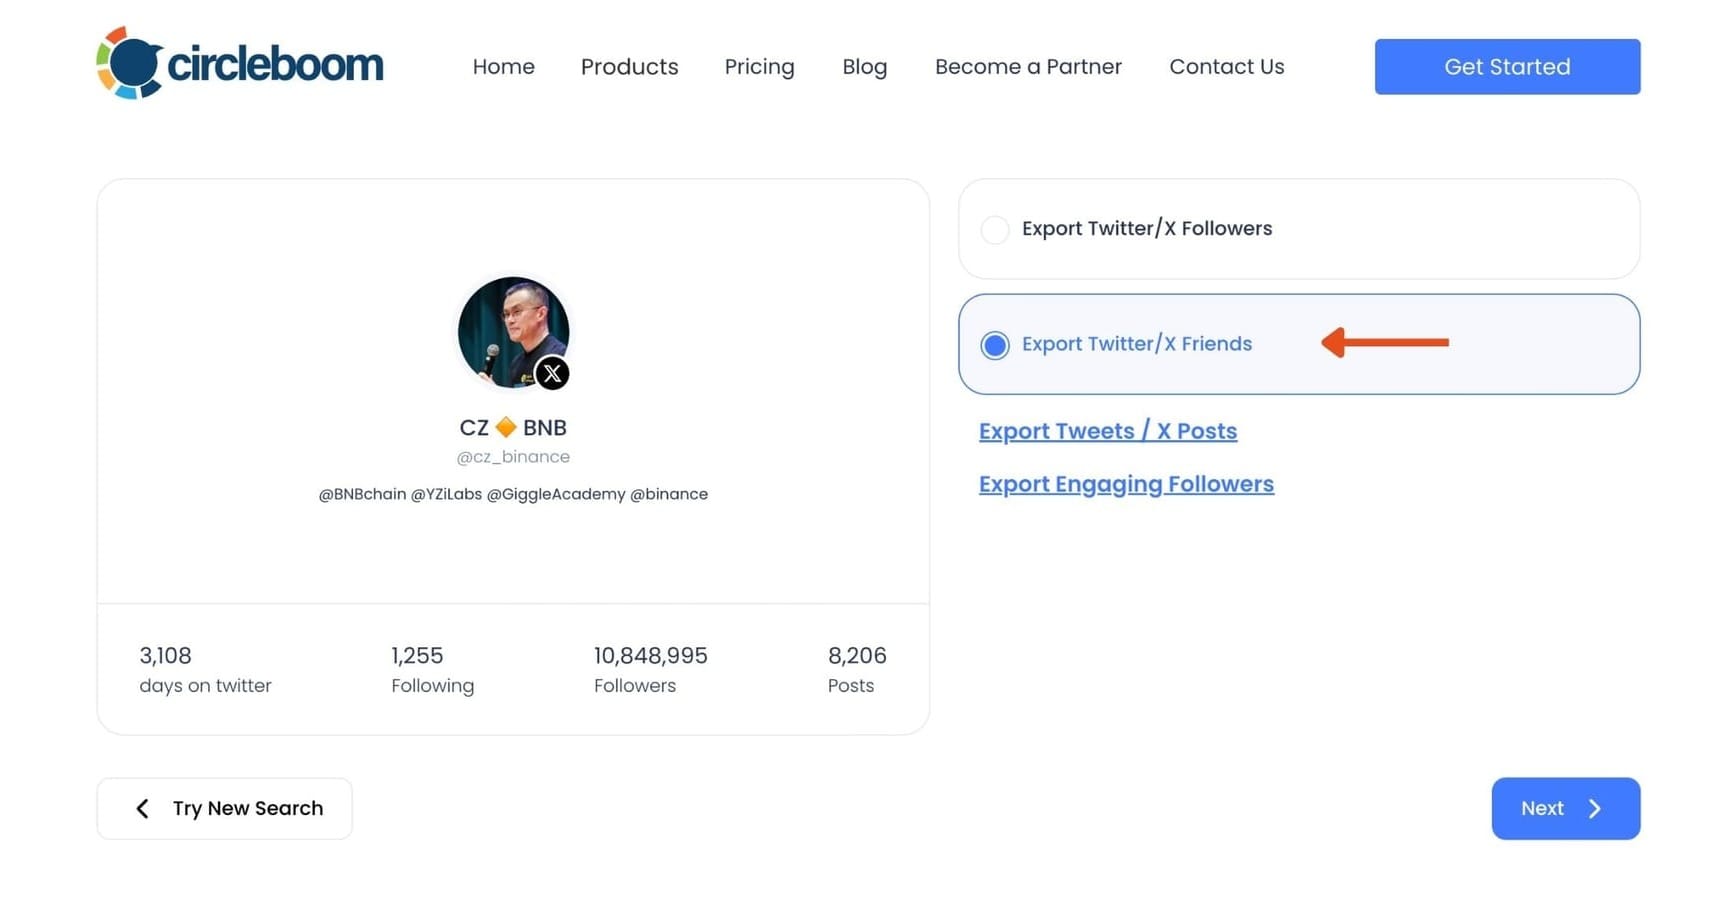The width and height of the screenshot is (1727, 913).
Task: Click the orange diamond emoji in profile name
Action: [506, 428]
